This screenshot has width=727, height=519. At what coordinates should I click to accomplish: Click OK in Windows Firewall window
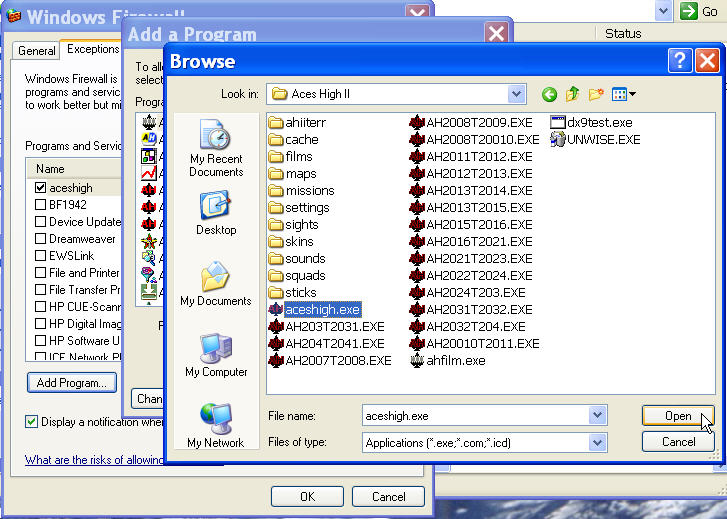(307, 497)
